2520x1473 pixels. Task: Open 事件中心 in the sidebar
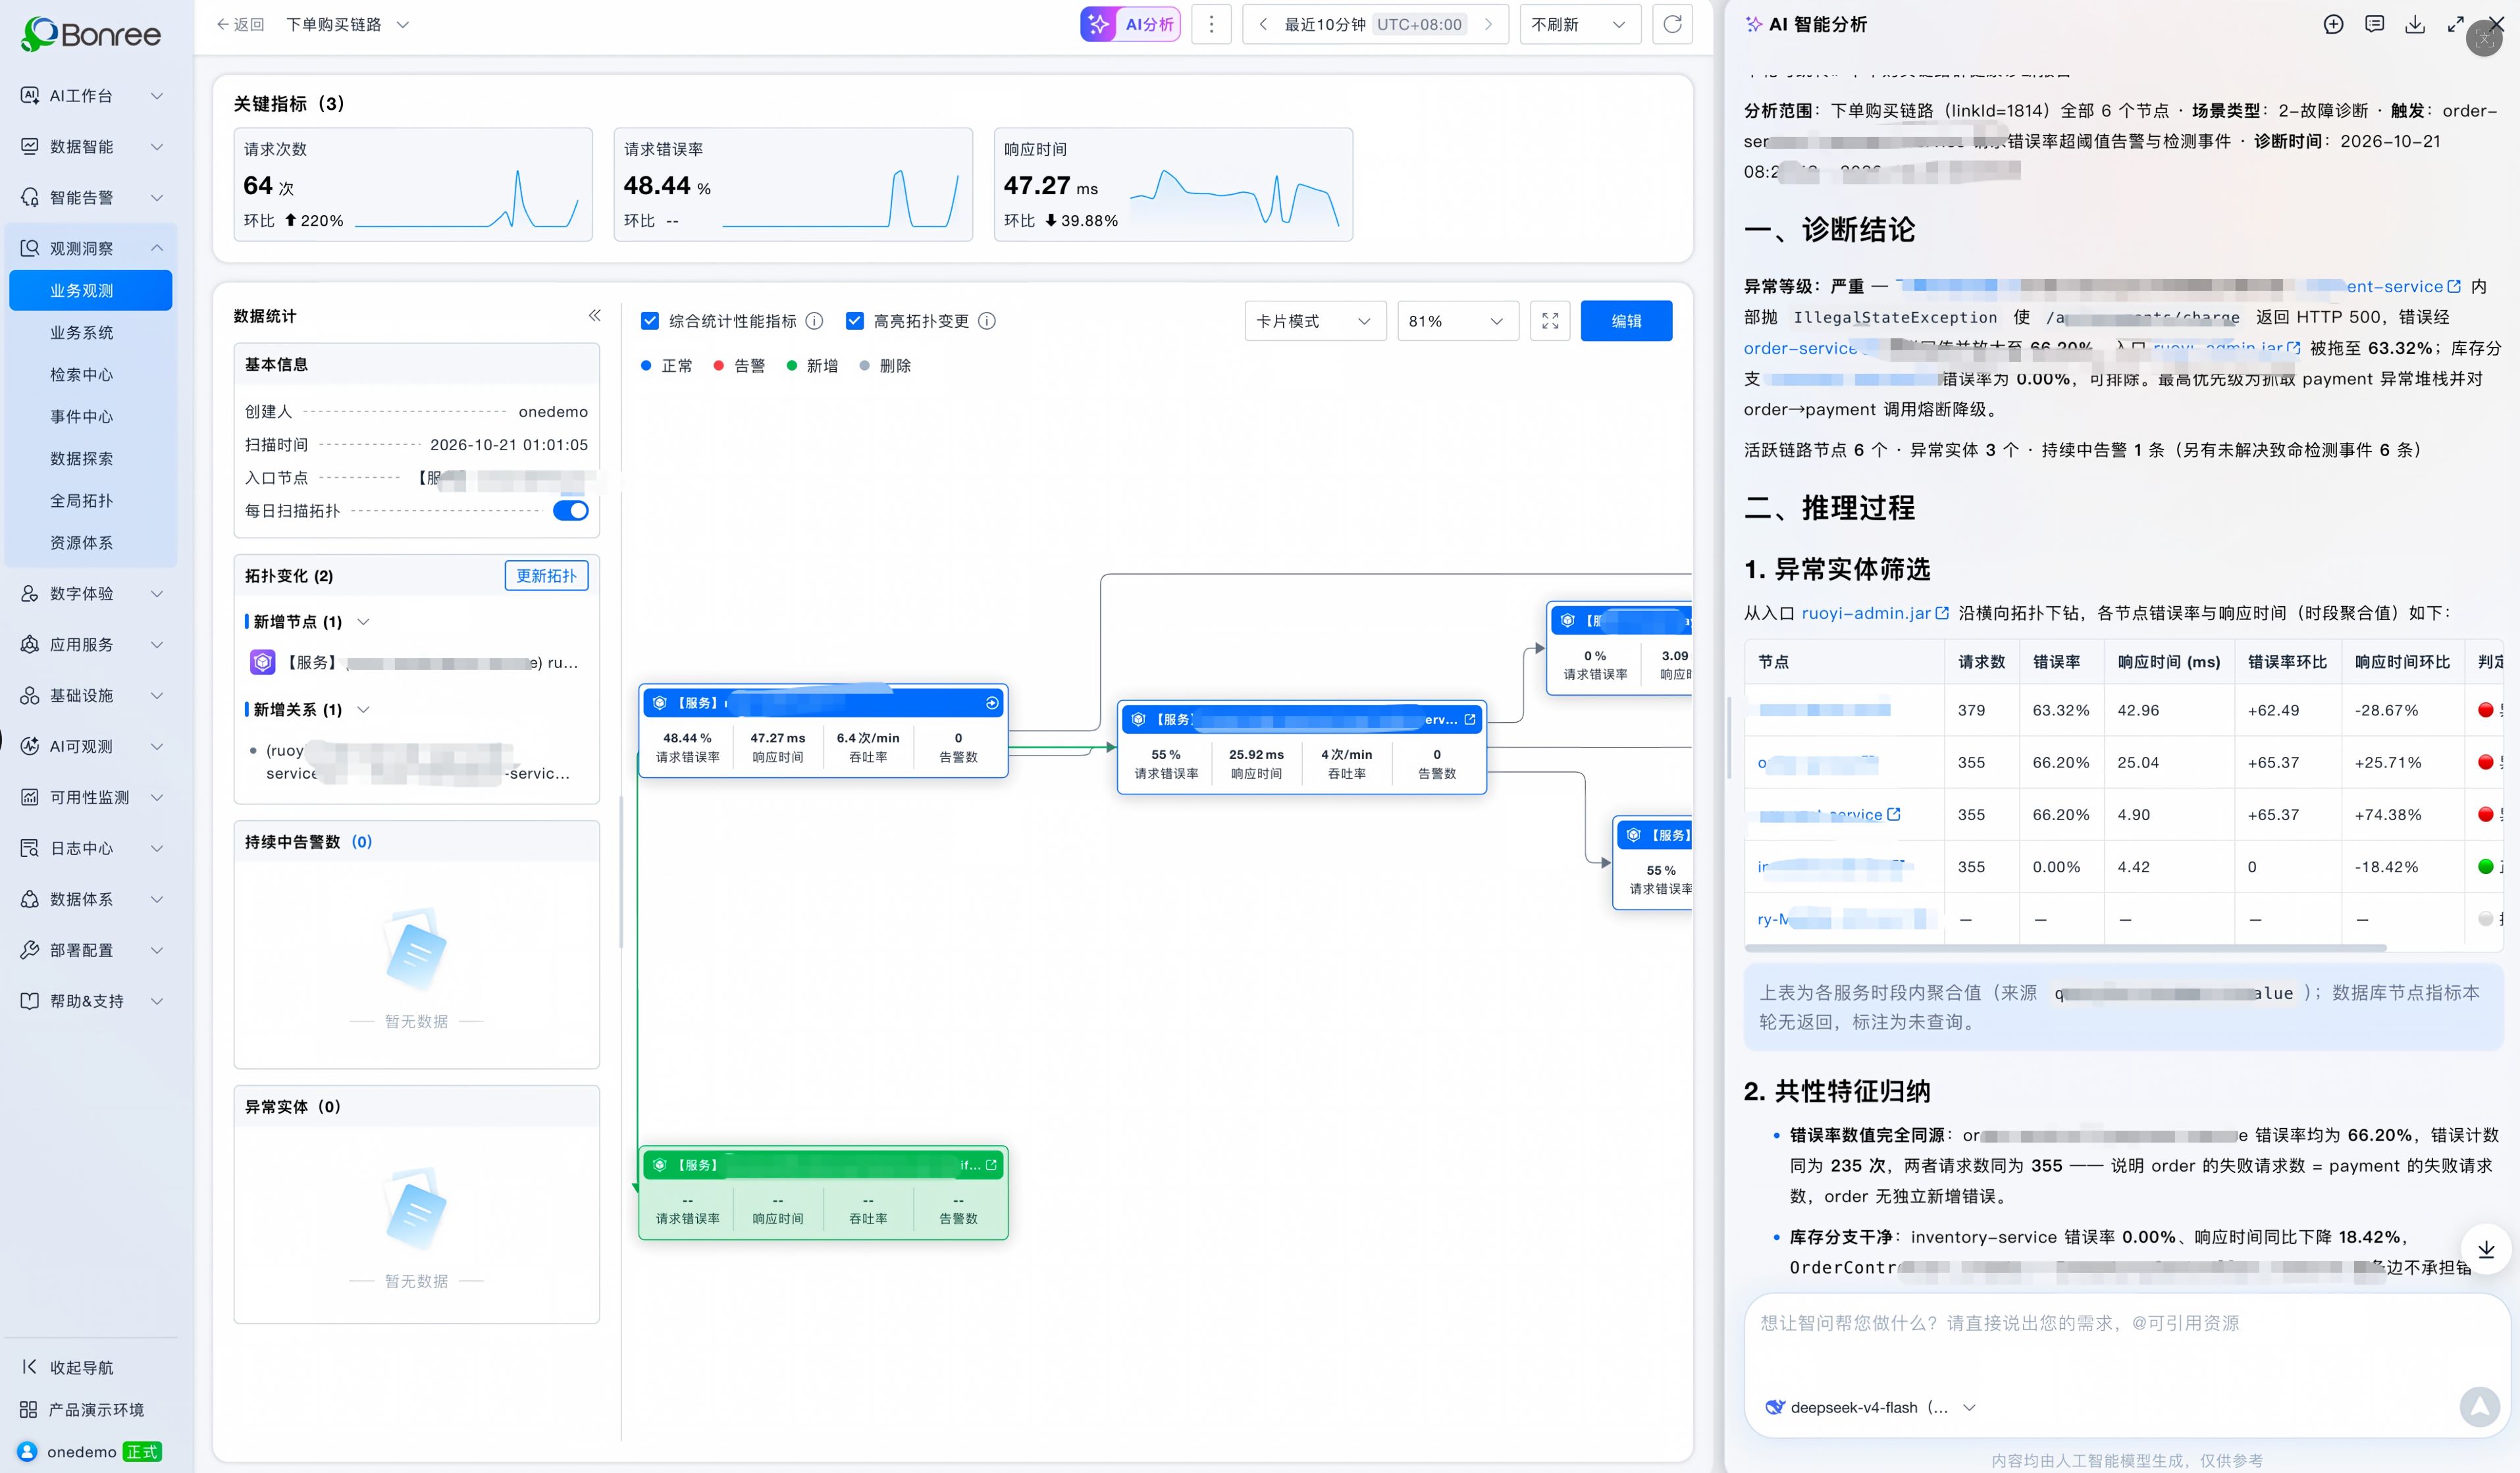(x=82, y=416)
